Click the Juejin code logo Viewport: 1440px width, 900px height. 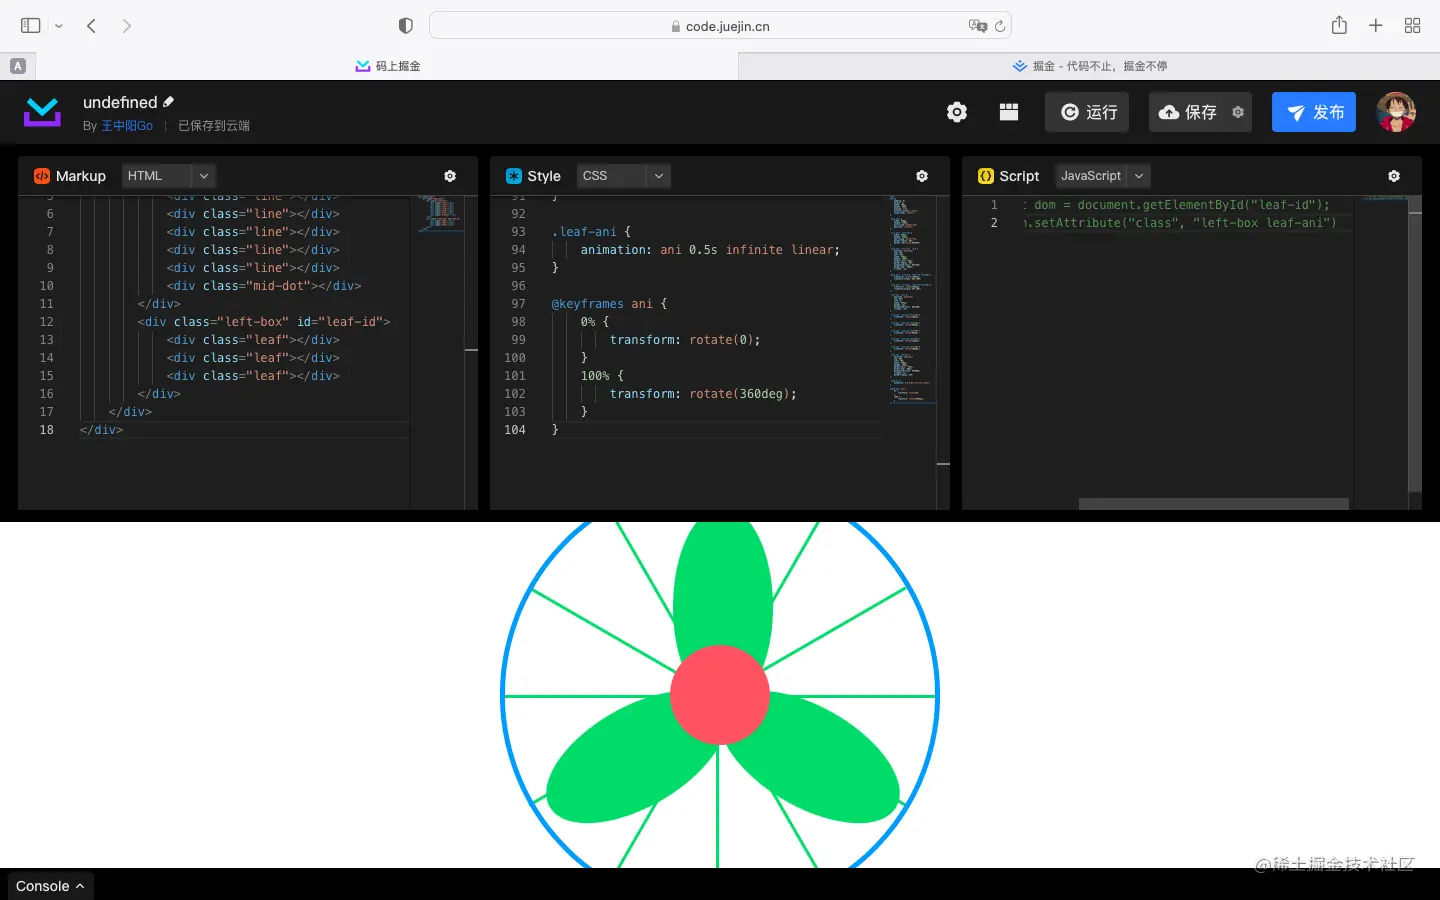(x=42, y=112)
